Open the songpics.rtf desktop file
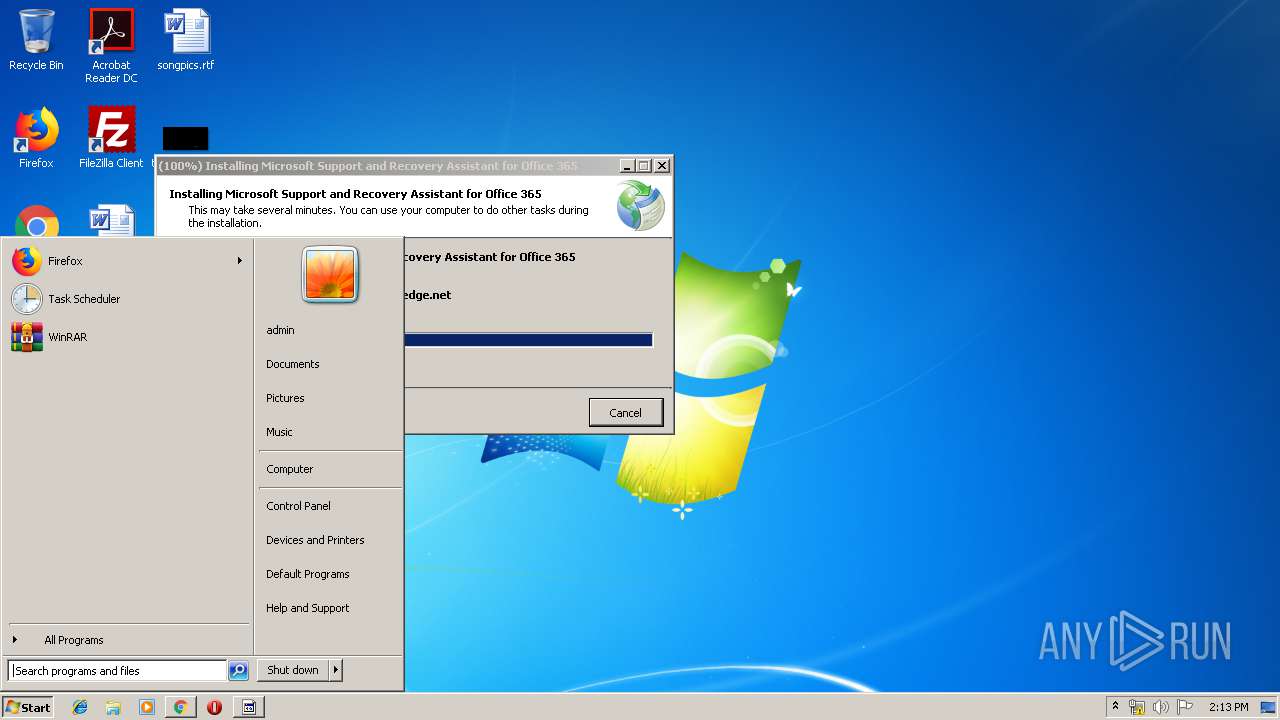Screen dimensions: 1280x720 point(186,40)
